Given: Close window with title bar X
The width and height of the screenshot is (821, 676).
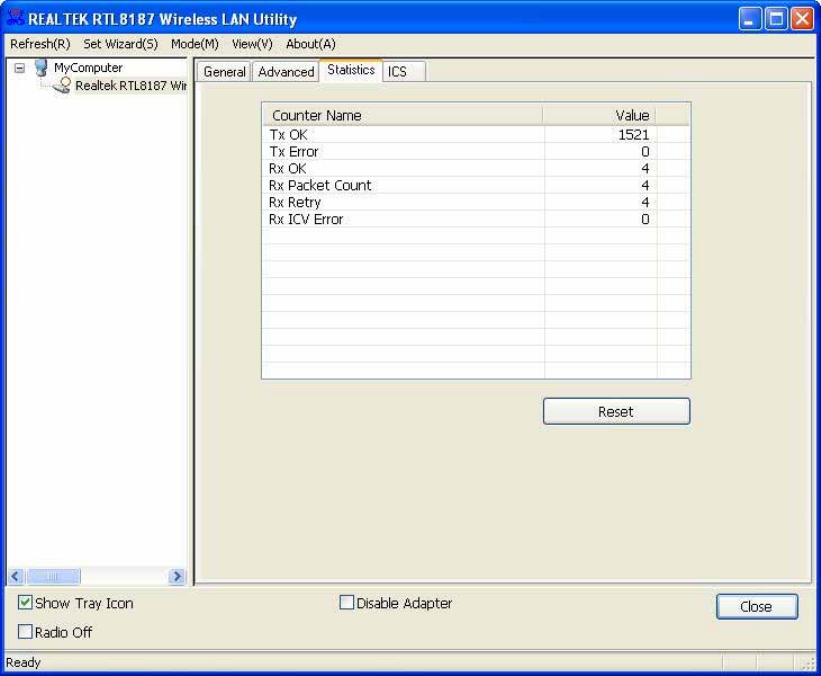Looking at the screenshot, I should point(802,19).
